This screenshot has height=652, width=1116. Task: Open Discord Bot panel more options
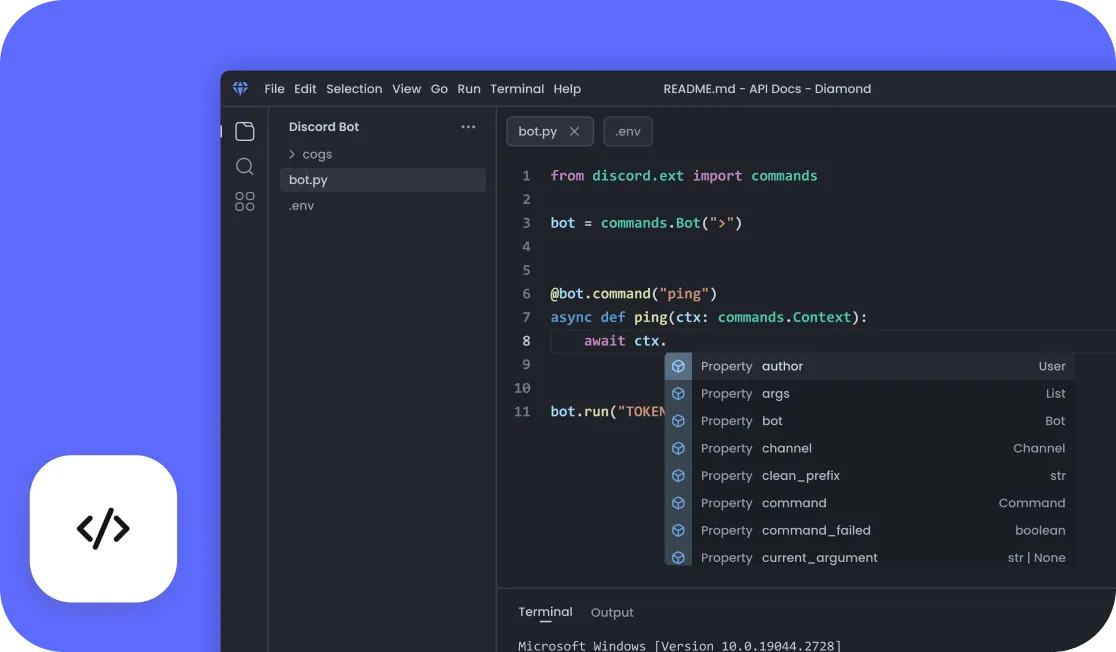tap(468, 127)
